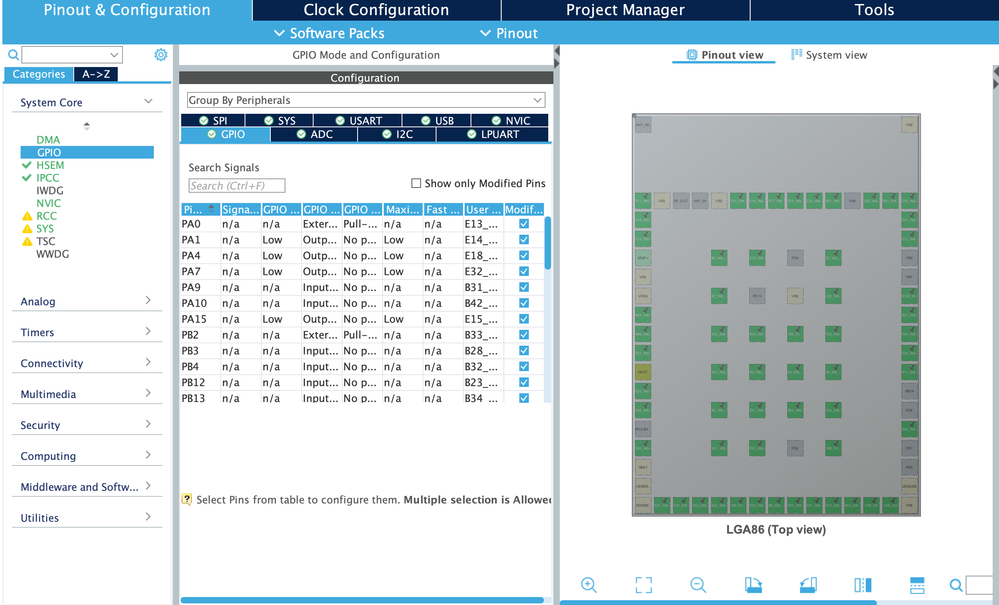Click the System view grid icon
Image resolution: width=999 pixels, height=605 pixels.
click(796, 55)
